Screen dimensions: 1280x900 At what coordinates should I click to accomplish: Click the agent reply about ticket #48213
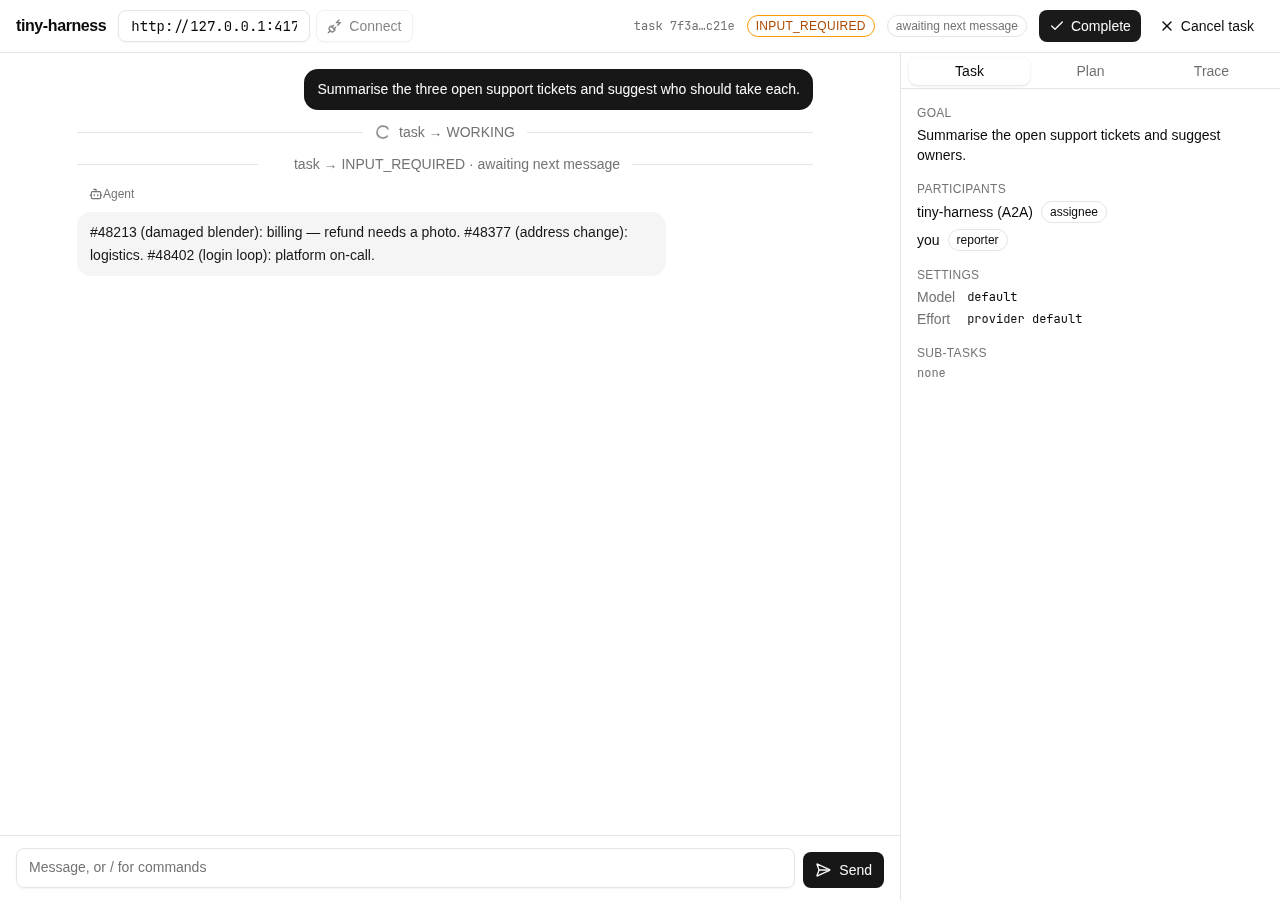pos(371,244)
